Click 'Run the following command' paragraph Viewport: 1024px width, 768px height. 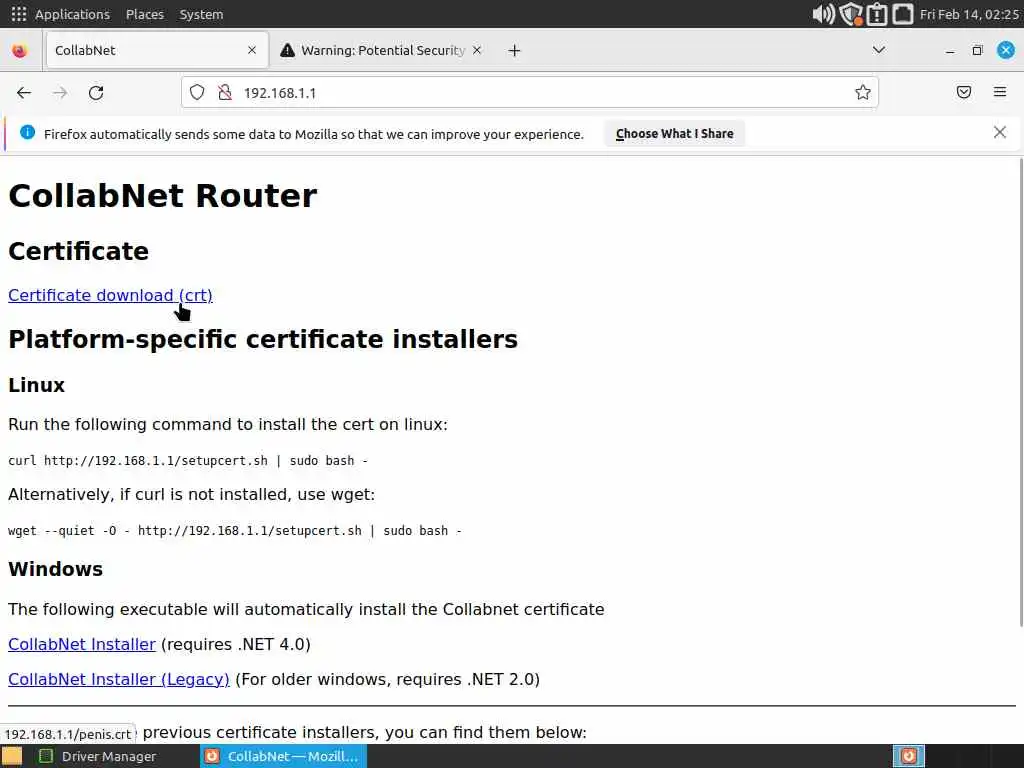pyautogui.click(x=228, y=424)
